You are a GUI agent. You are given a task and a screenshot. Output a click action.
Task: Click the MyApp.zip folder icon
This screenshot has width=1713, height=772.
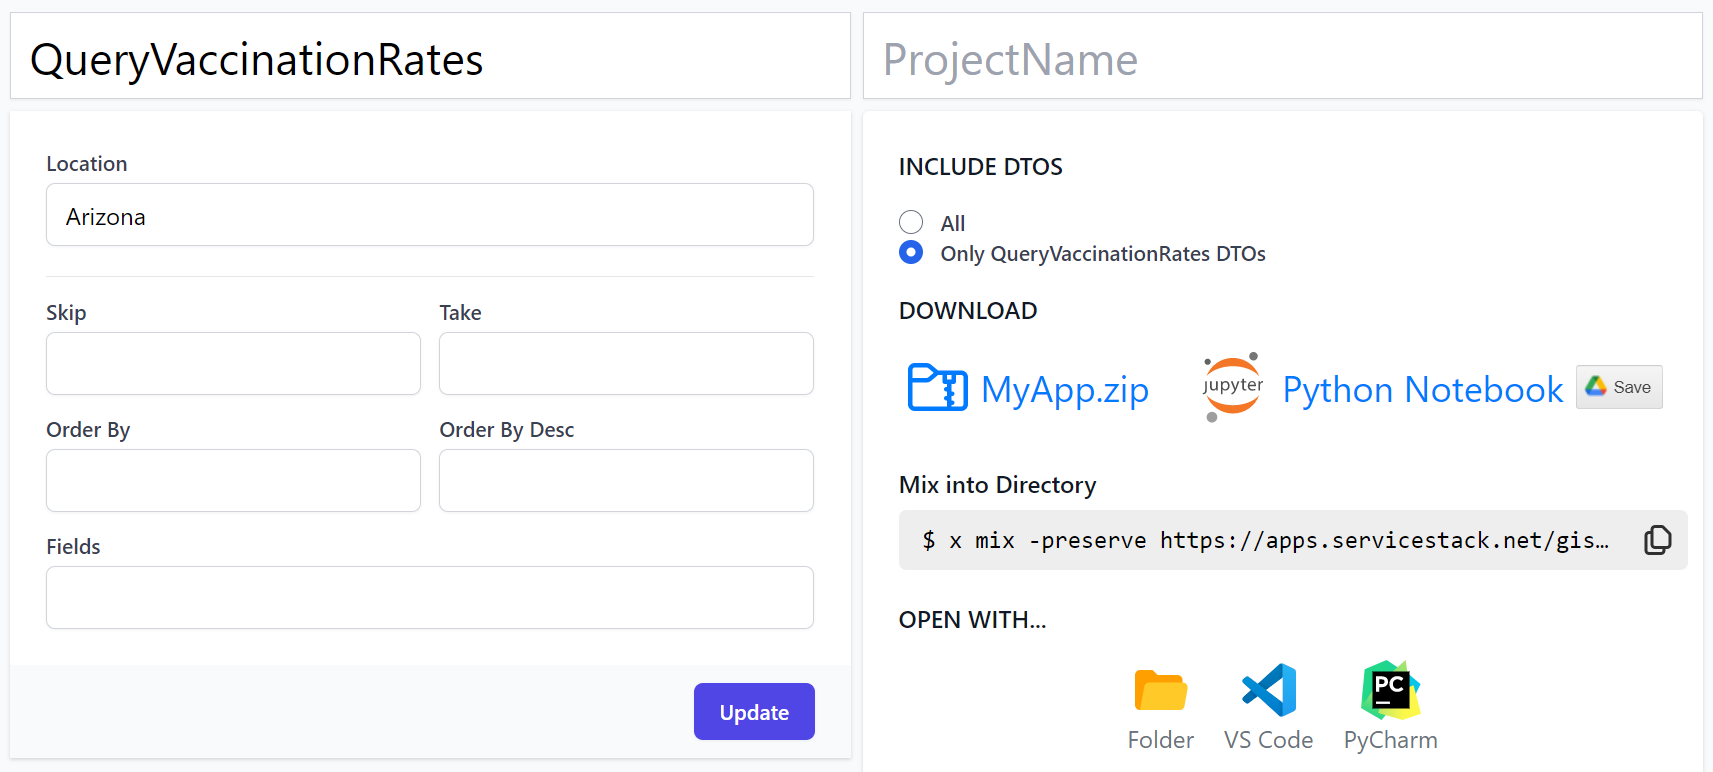937,387
